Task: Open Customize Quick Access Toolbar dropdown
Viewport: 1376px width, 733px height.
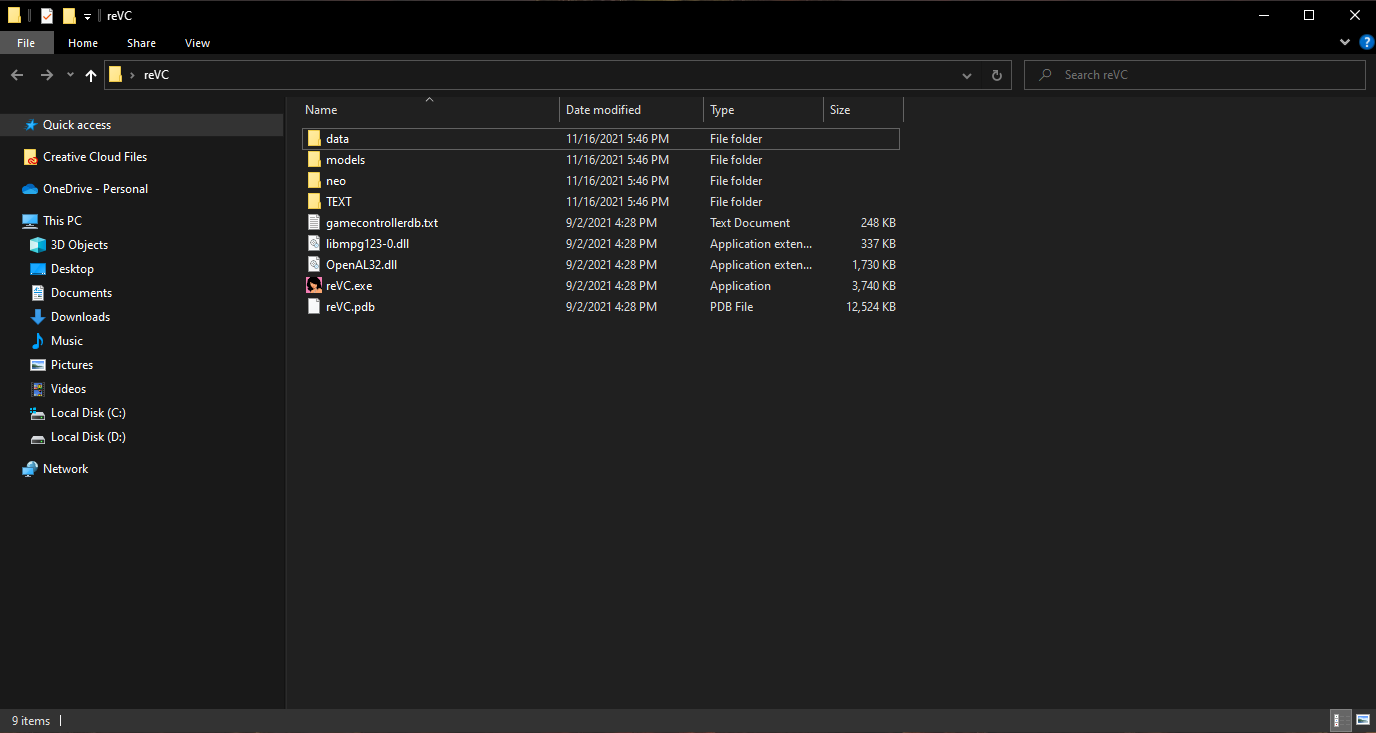Action: (88, 16)
